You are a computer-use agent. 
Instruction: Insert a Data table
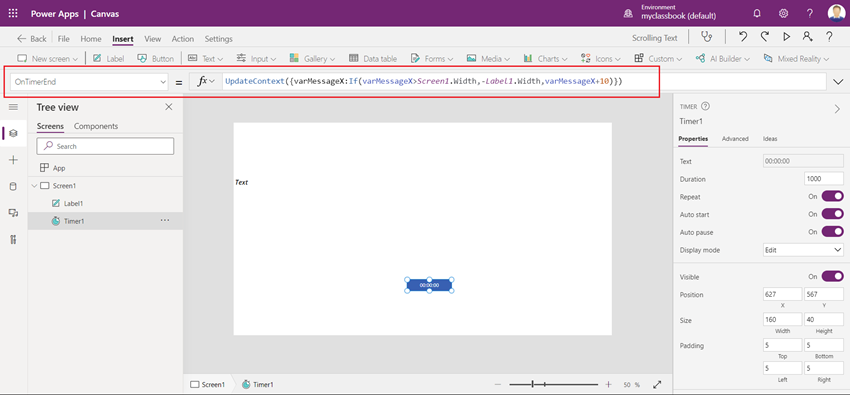click(x=373, y=59)
